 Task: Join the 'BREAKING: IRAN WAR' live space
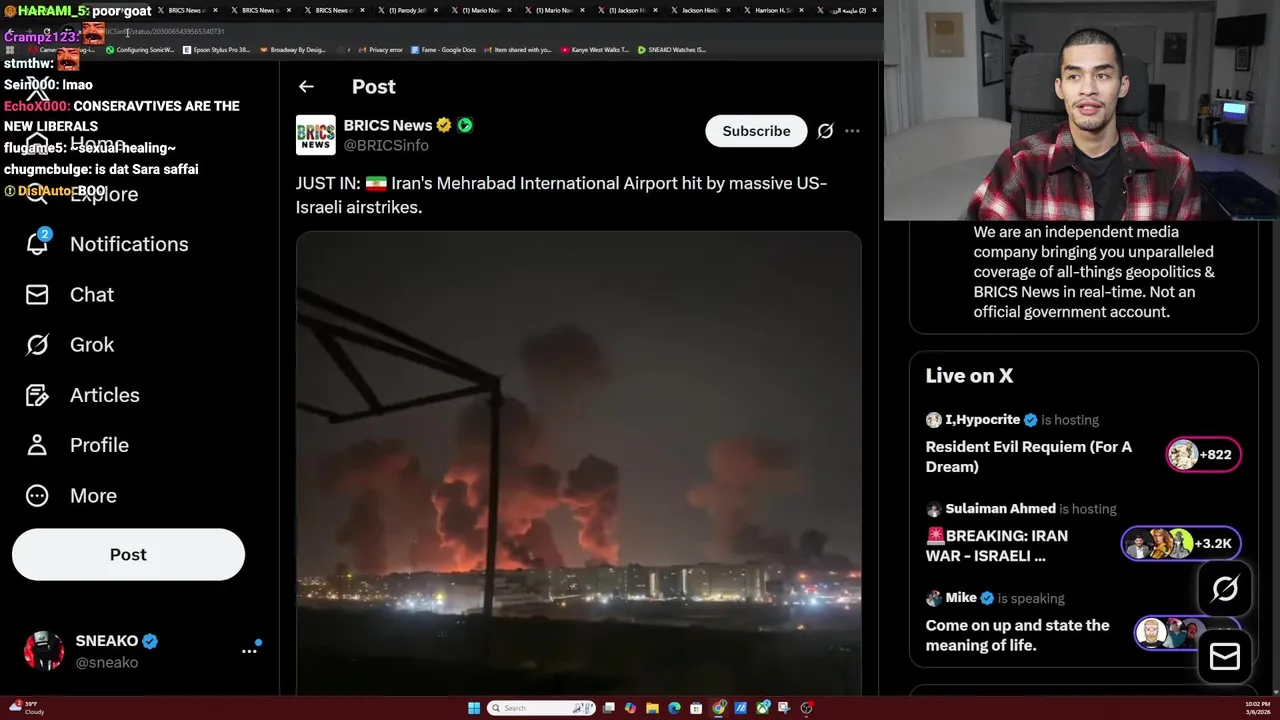click(997, 545)
